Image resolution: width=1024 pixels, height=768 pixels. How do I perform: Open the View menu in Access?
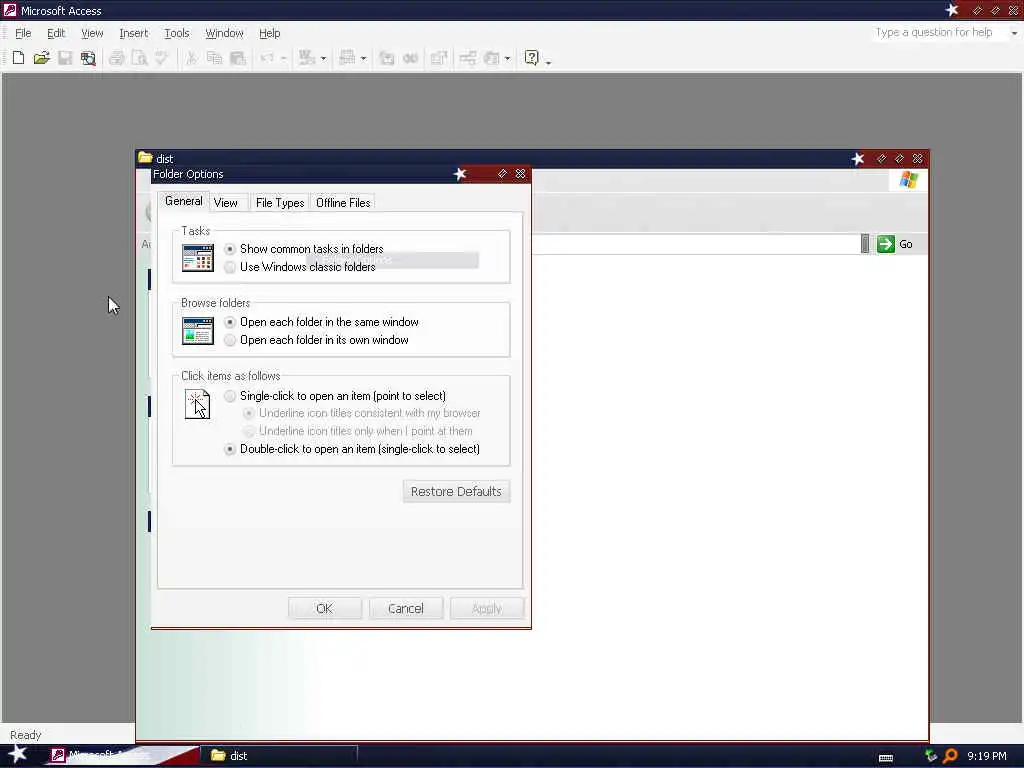coord(92,33)
